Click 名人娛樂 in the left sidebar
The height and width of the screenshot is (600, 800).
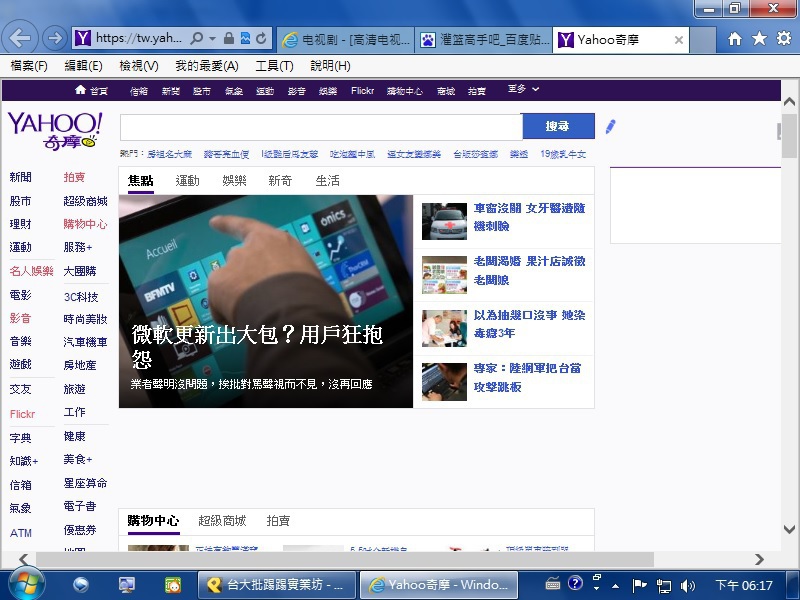point(31,271)
